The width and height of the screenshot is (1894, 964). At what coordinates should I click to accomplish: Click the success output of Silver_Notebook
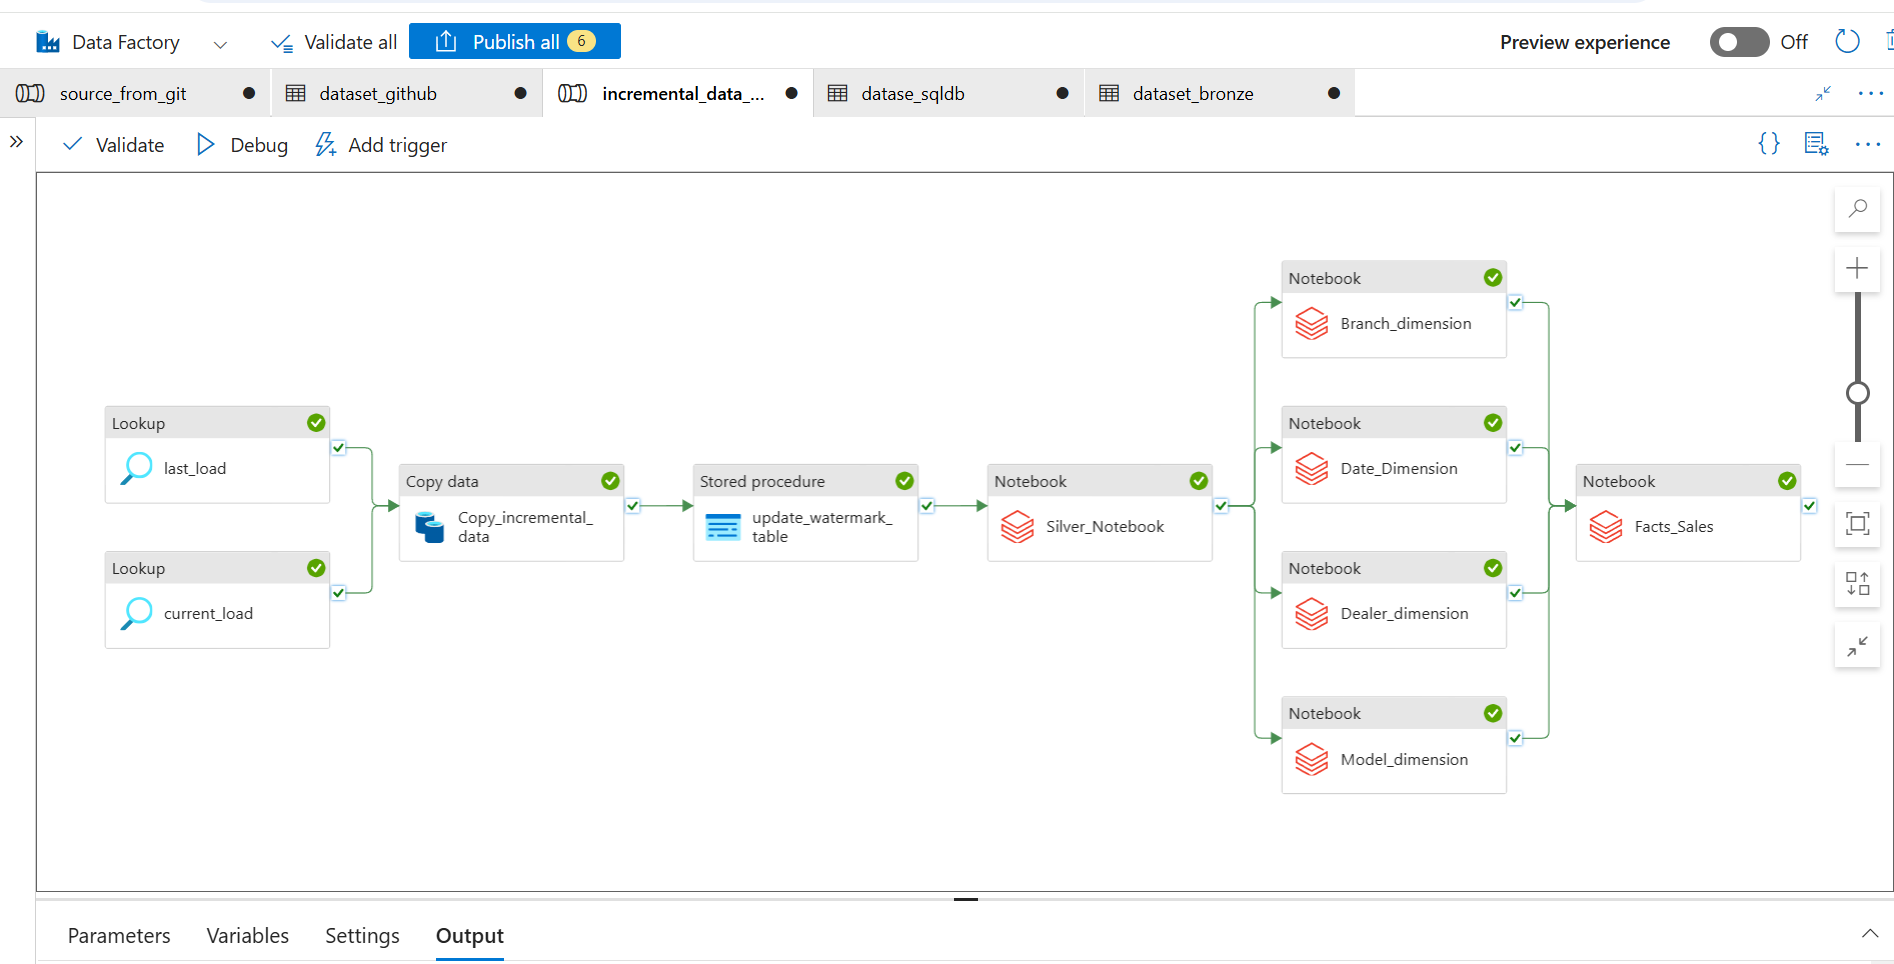(x=1220, y=506)
